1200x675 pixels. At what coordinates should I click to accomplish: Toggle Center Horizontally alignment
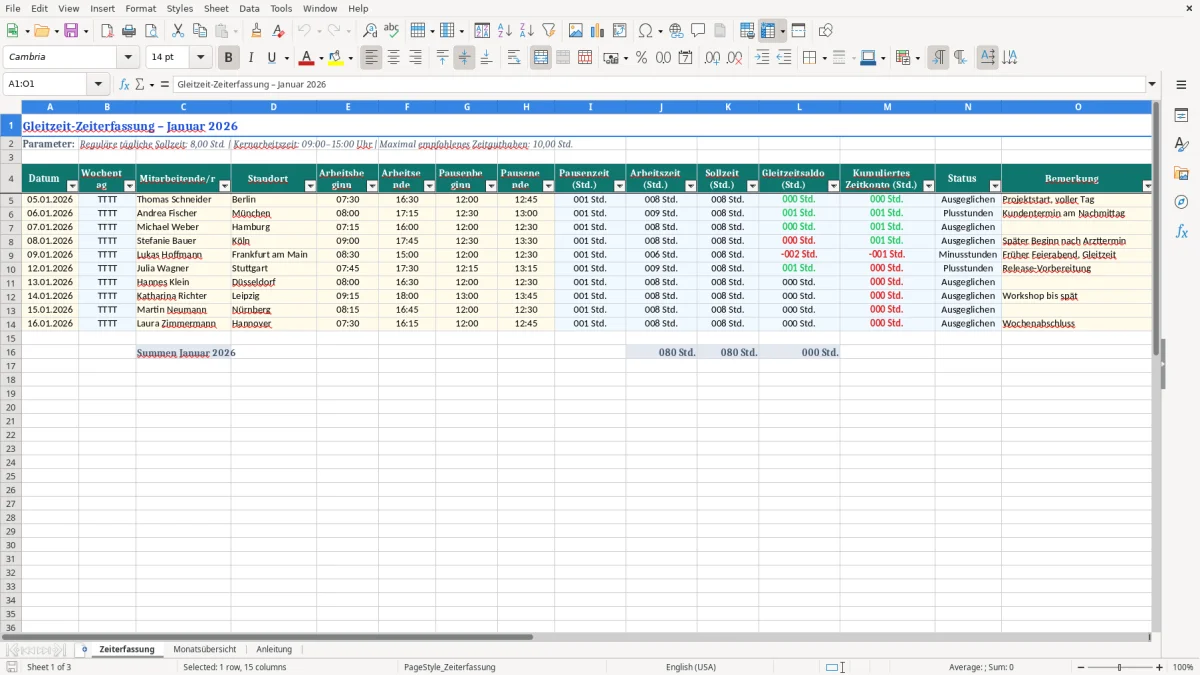click(x=394, y=58)
